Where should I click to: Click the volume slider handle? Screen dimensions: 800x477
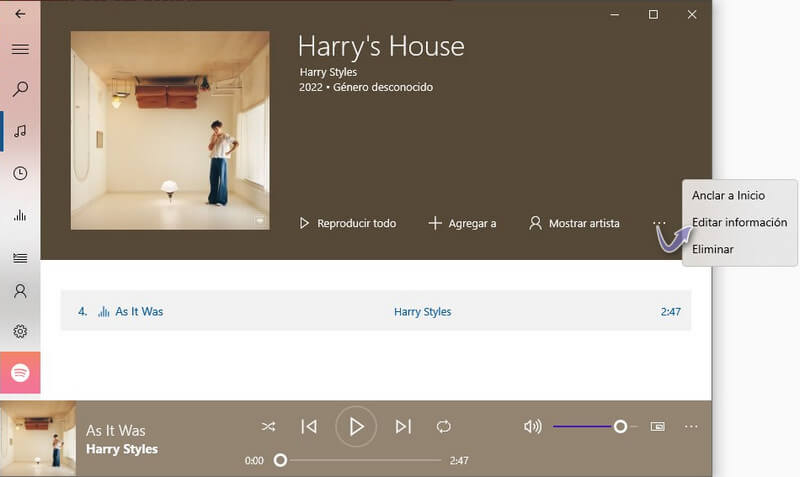(x=620, y=426)
